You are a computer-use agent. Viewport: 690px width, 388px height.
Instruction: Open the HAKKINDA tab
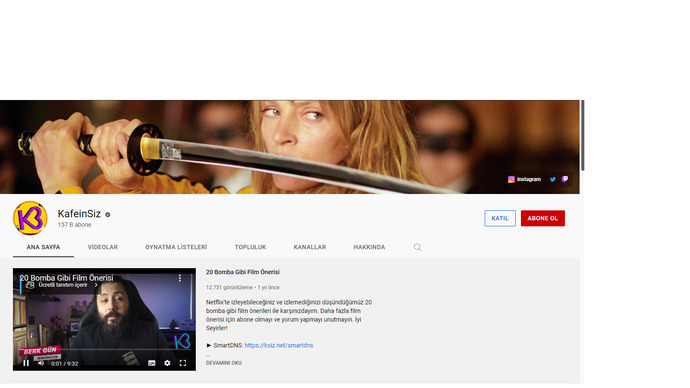tap(369, 247)
